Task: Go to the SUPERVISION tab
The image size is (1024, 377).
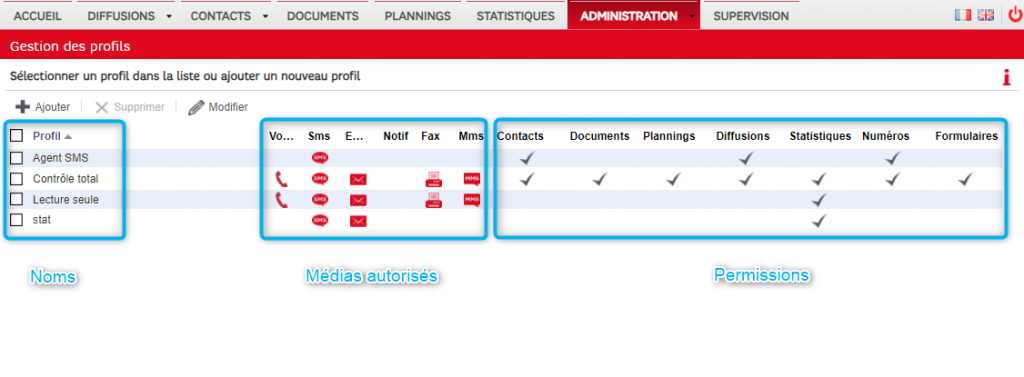Action: pos(751,16)
